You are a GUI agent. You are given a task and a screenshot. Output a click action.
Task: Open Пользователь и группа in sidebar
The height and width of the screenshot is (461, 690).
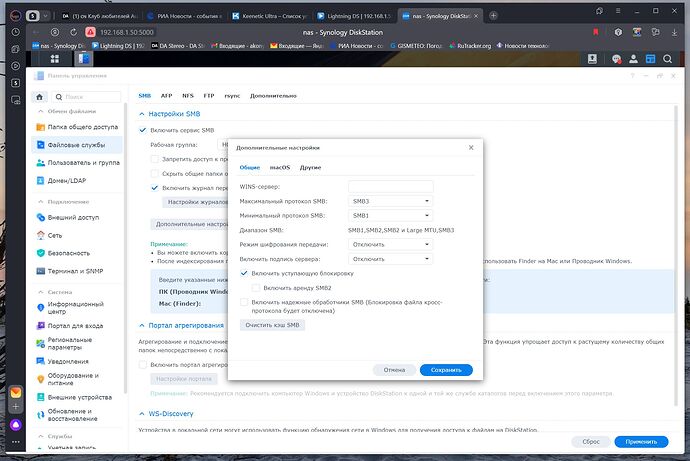point(77,163)
